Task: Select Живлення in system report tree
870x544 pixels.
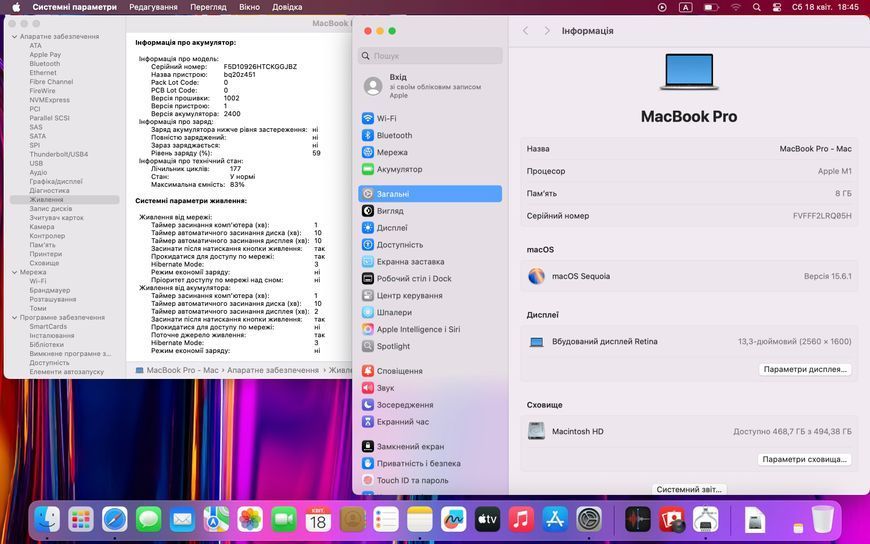Action: tap(64, 200)
